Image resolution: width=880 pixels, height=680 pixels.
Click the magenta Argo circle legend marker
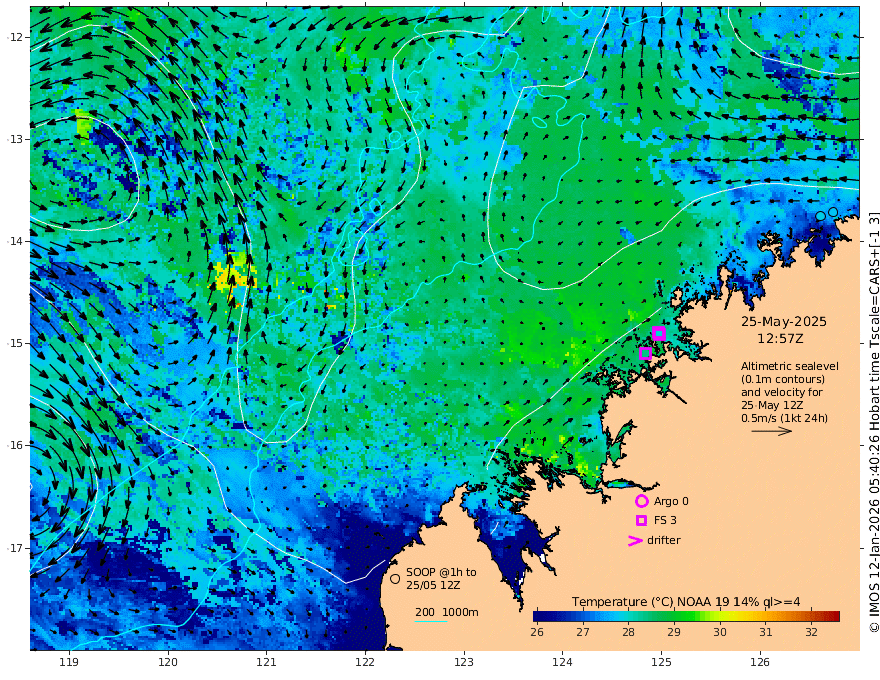point(641,501)
